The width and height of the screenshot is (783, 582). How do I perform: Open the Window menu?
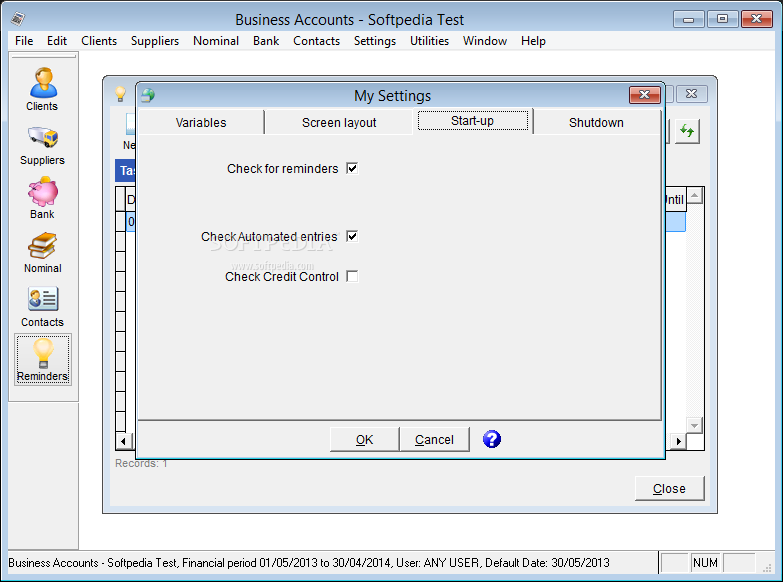click(484, 41)
